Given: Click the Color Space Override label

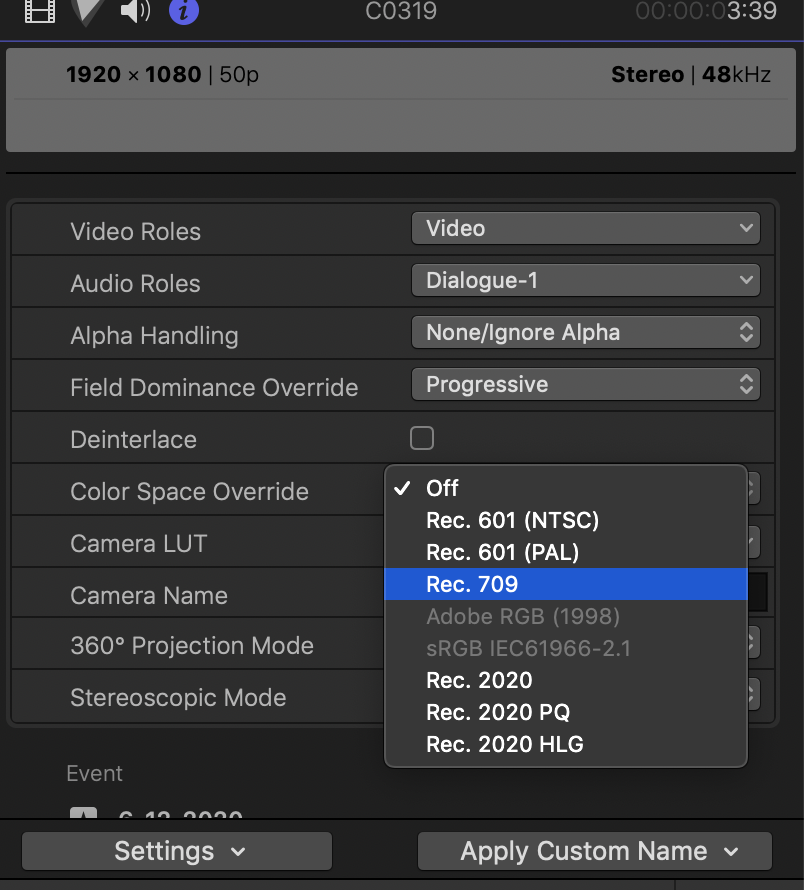Looking at the screenshot, I should click(x=189, y=492).
